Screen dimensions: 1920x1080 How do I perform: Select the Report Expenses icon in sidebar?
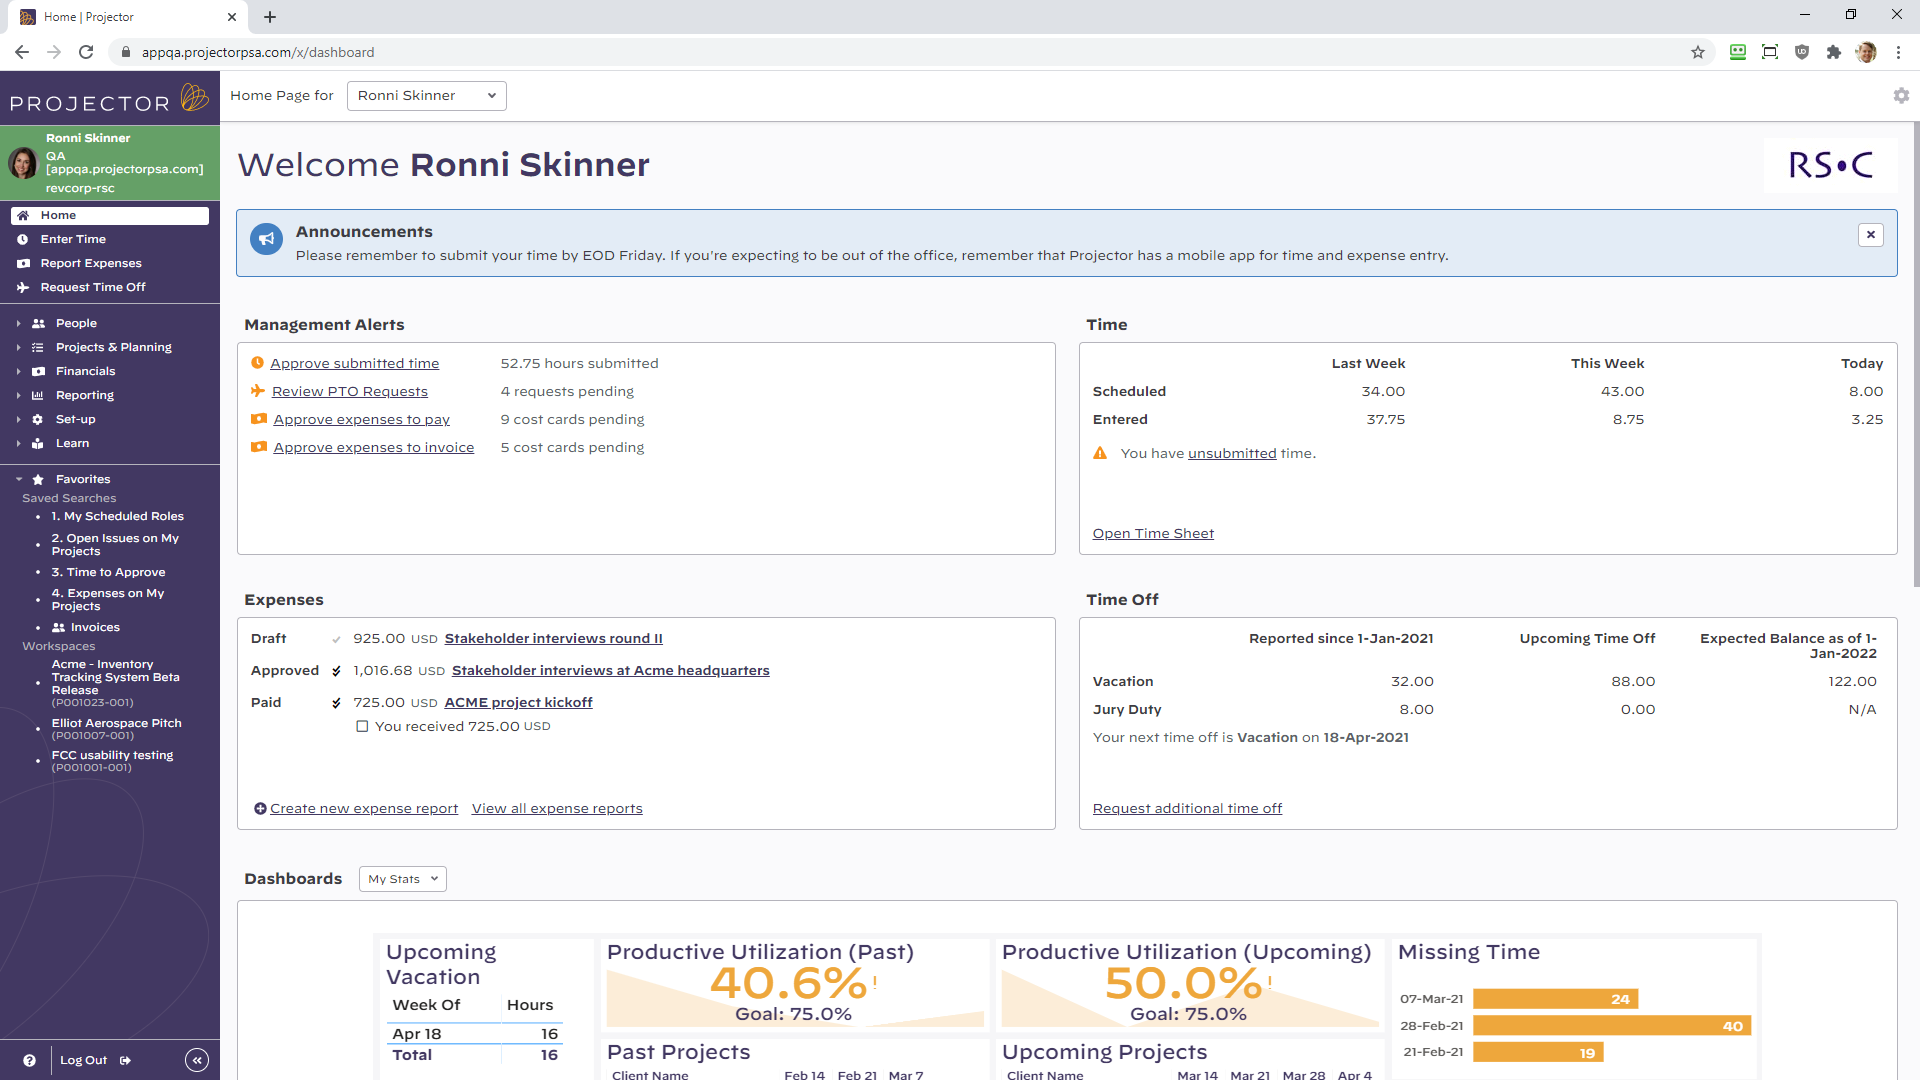[24, 263]
